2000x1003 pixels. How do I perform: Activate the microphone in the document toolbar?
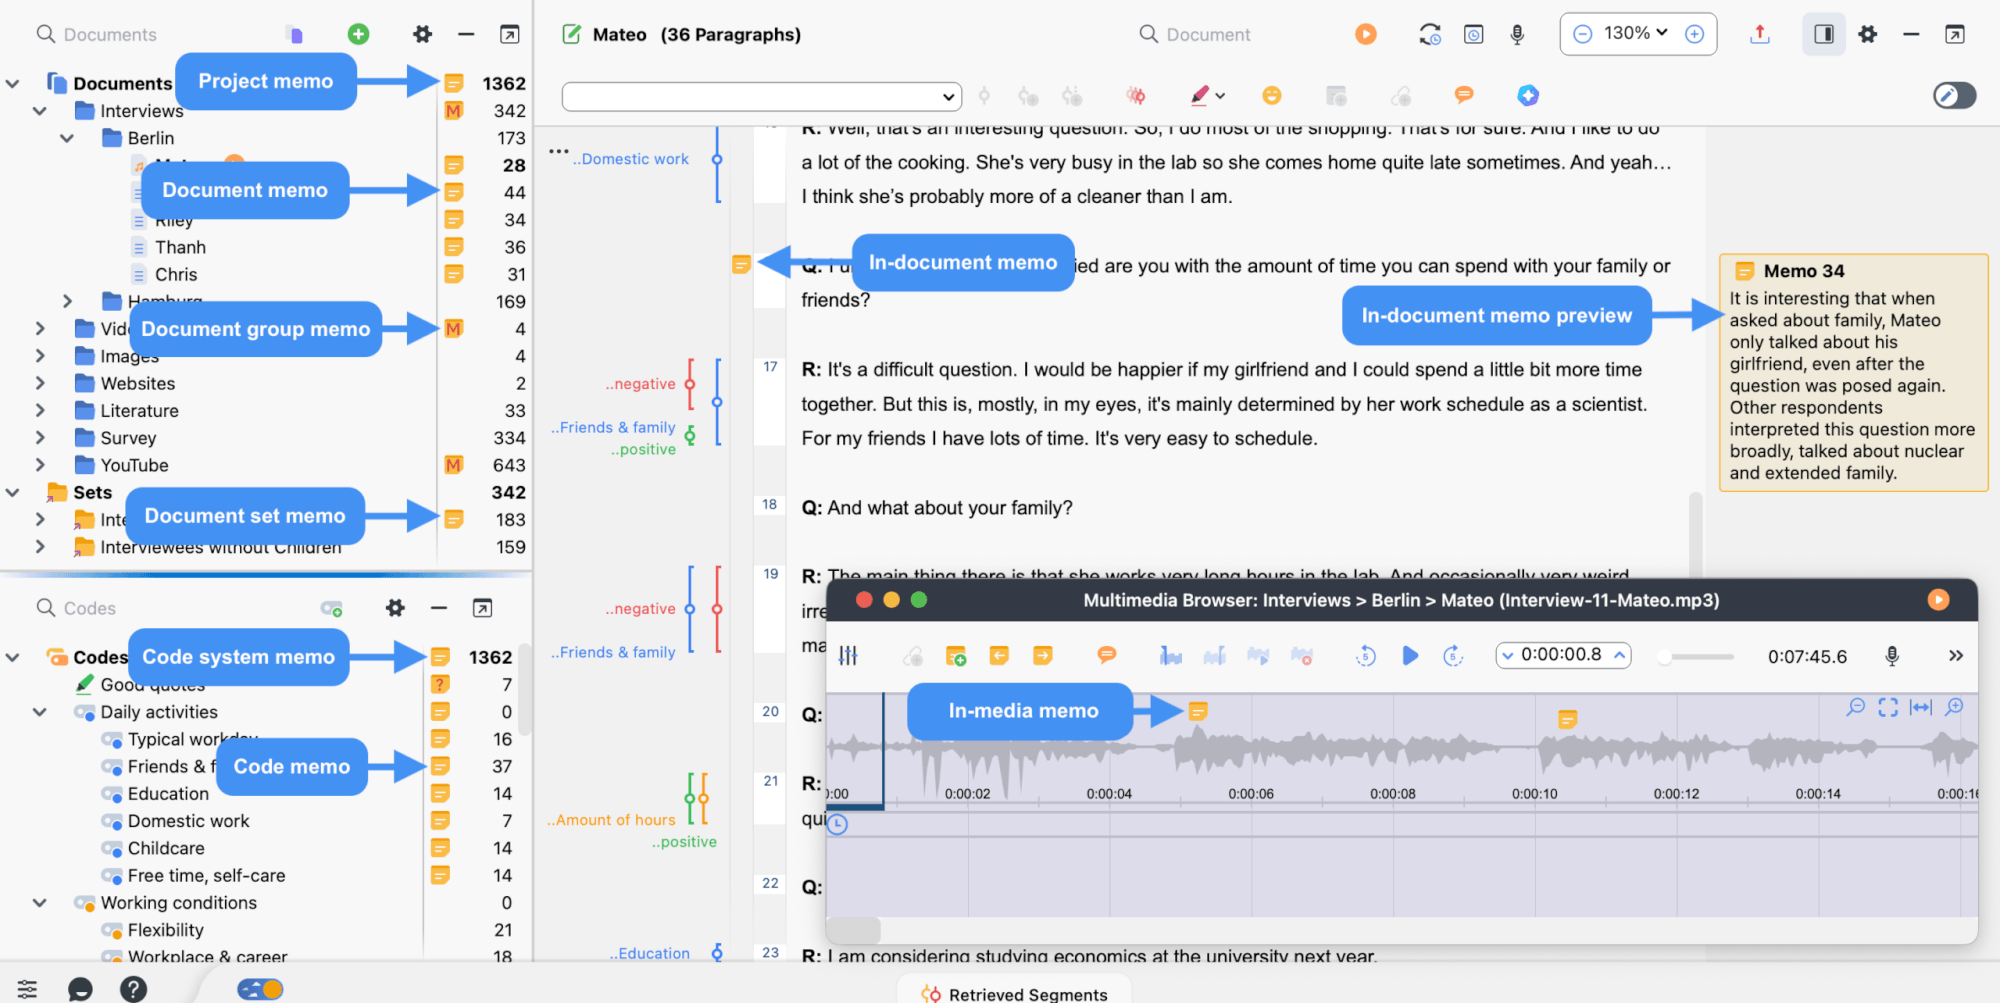(1517, 33)
